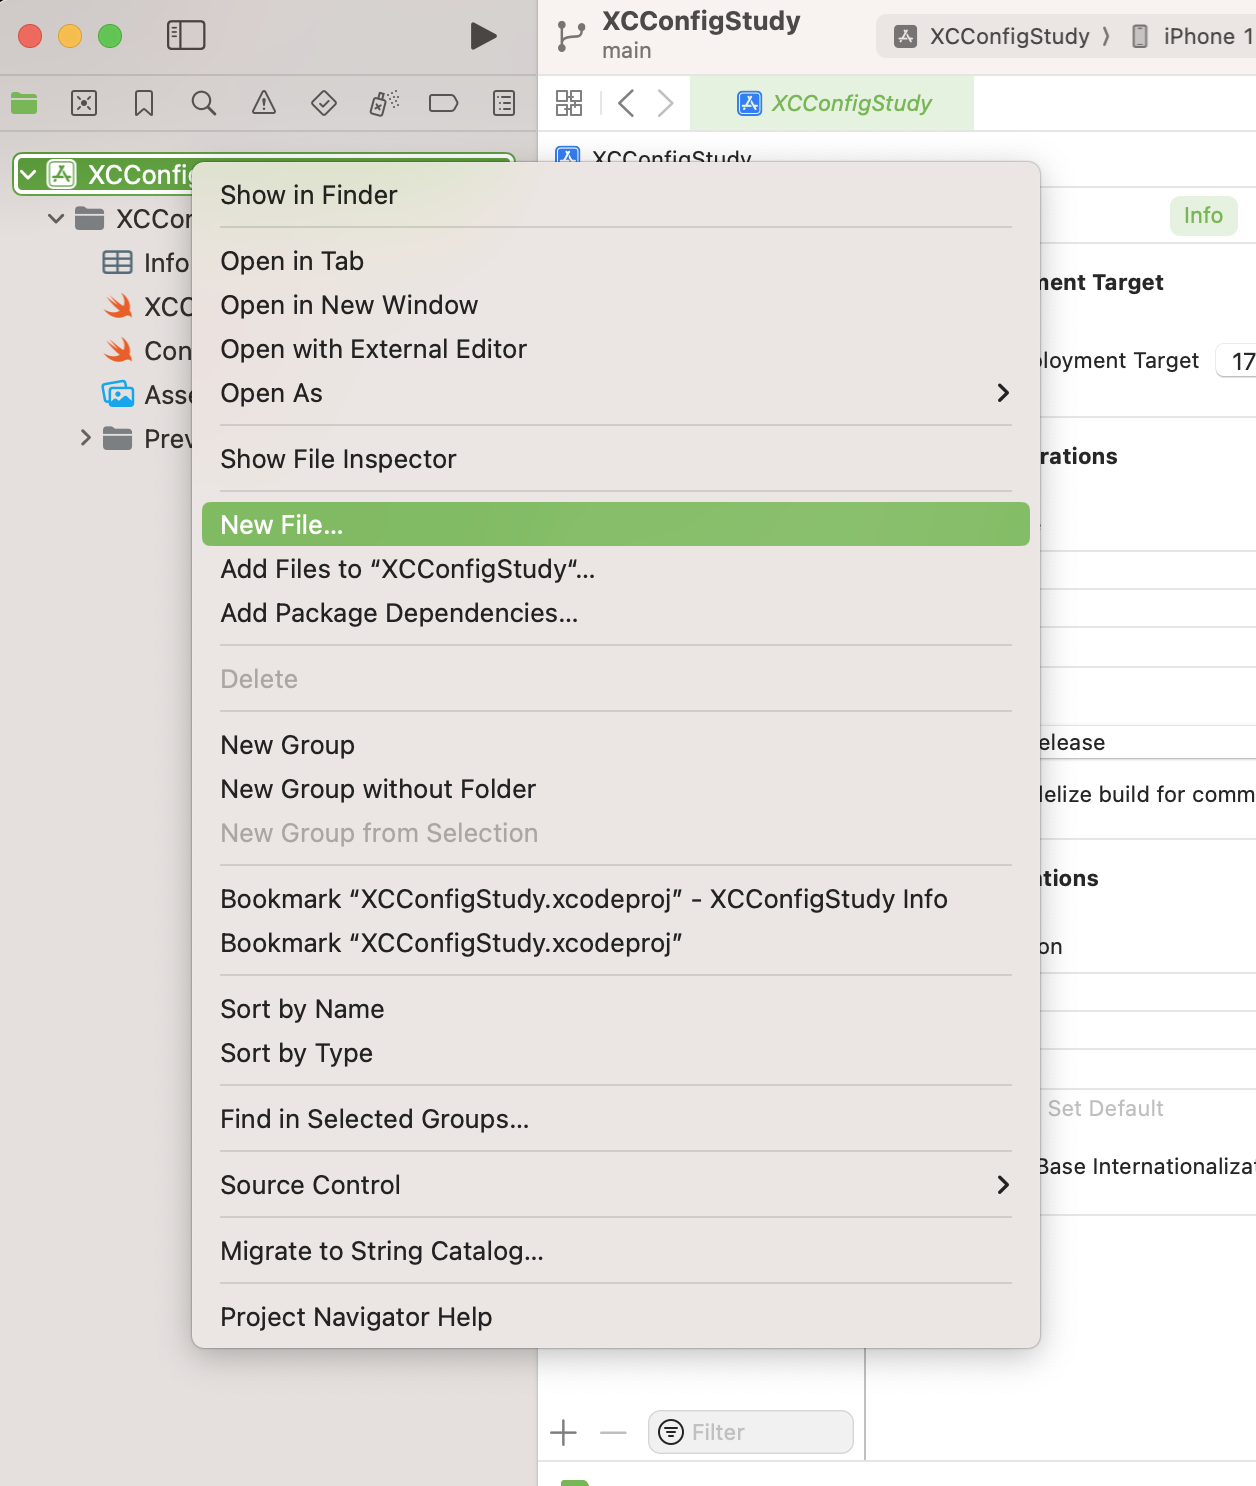Run the project with the play button

[x=483, y=36]
